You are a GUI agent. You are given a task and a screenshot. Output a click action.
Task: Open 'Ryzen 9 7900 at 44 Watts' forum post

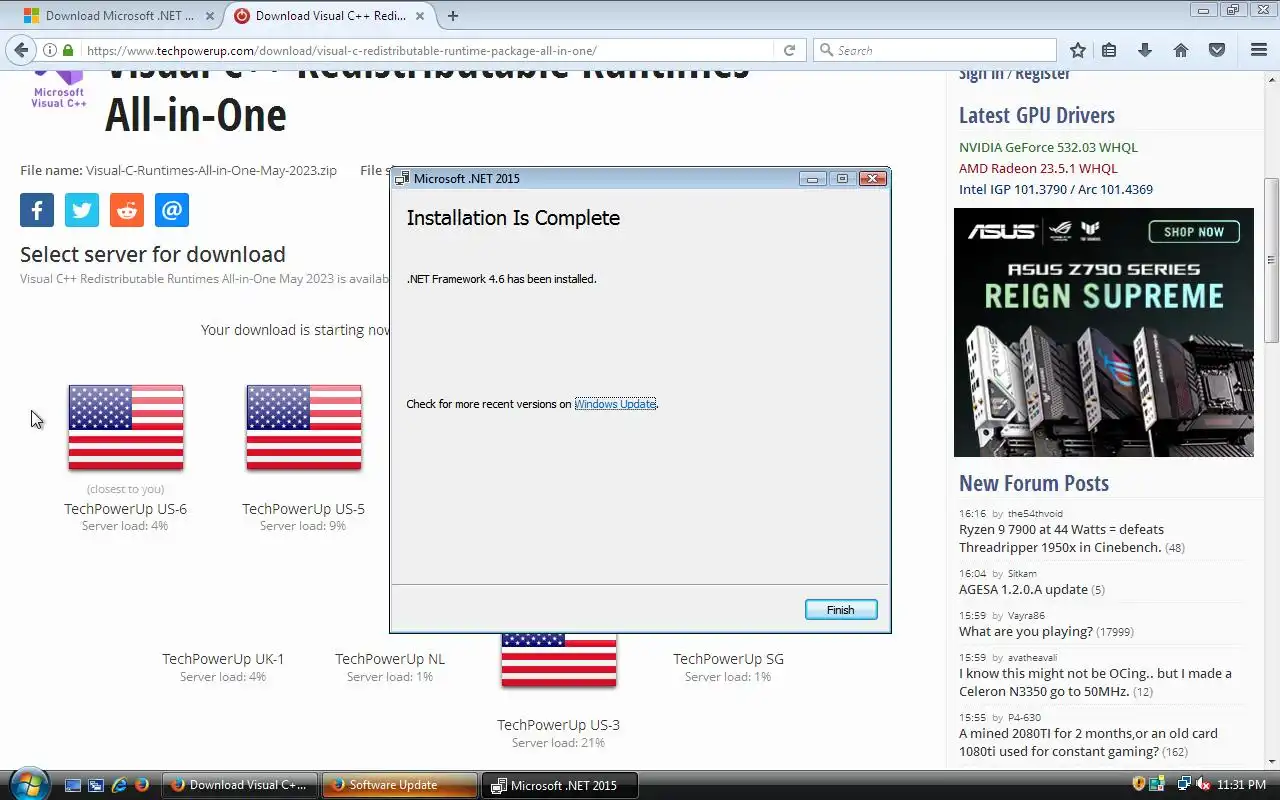click(1061, 538)
